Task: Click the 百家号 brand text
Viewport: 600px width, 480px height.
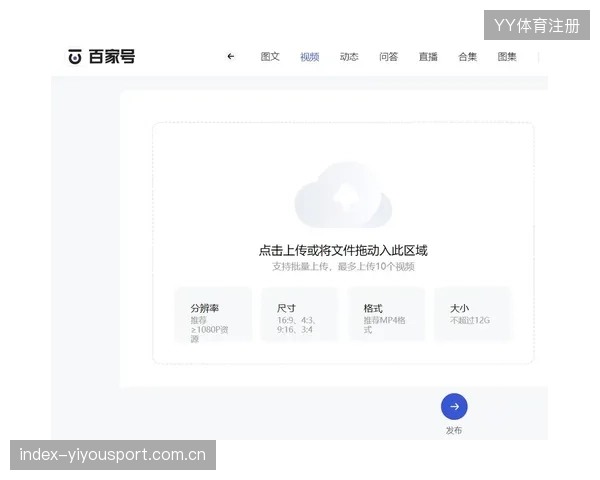Action: 112,57
